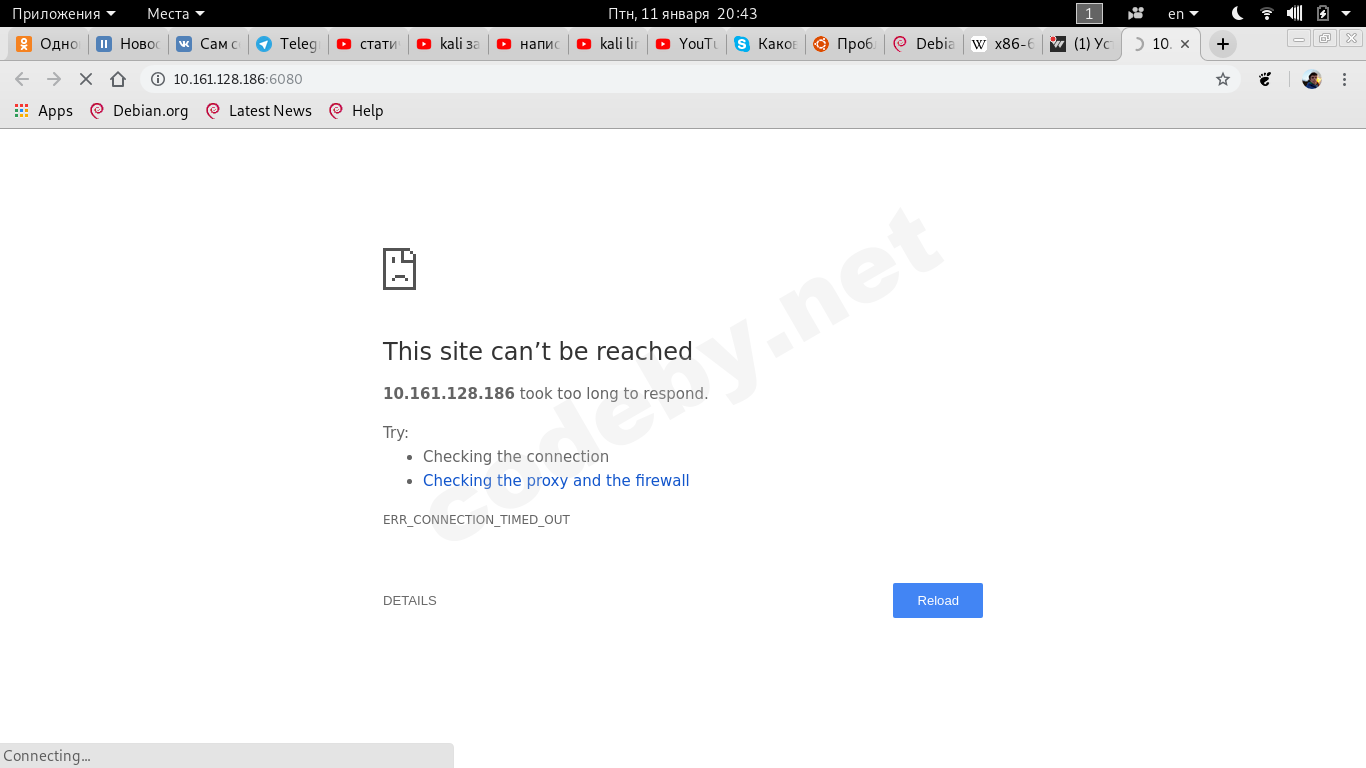Switch to the Debia tab
The width and height of the screenshot is (1366, 768).
(x=925, y=44)
